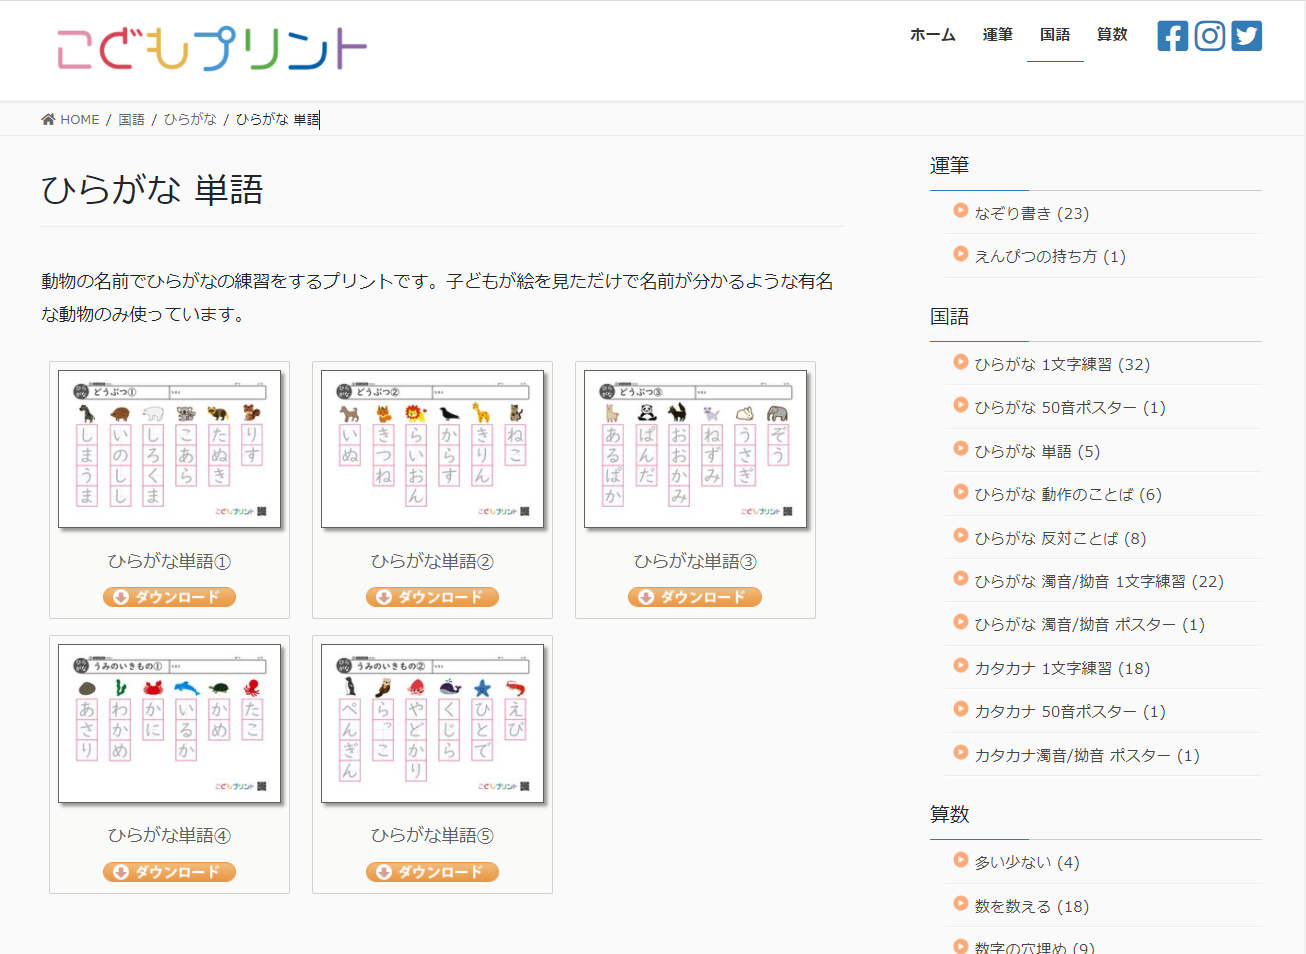Open the Facebook page icon
Image resolution: width=1306 pixels, height=954 pixels.
tap(1172, 36)
